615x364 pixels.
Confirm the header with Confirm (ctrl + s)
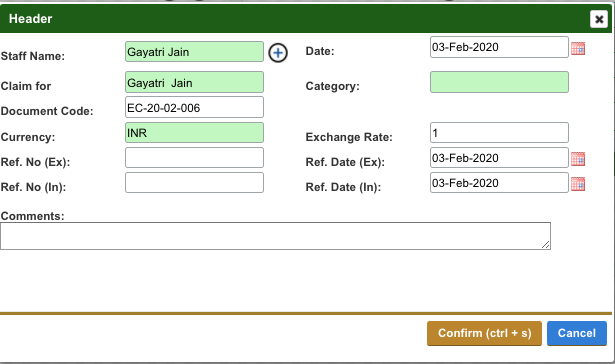click(484, 333)
